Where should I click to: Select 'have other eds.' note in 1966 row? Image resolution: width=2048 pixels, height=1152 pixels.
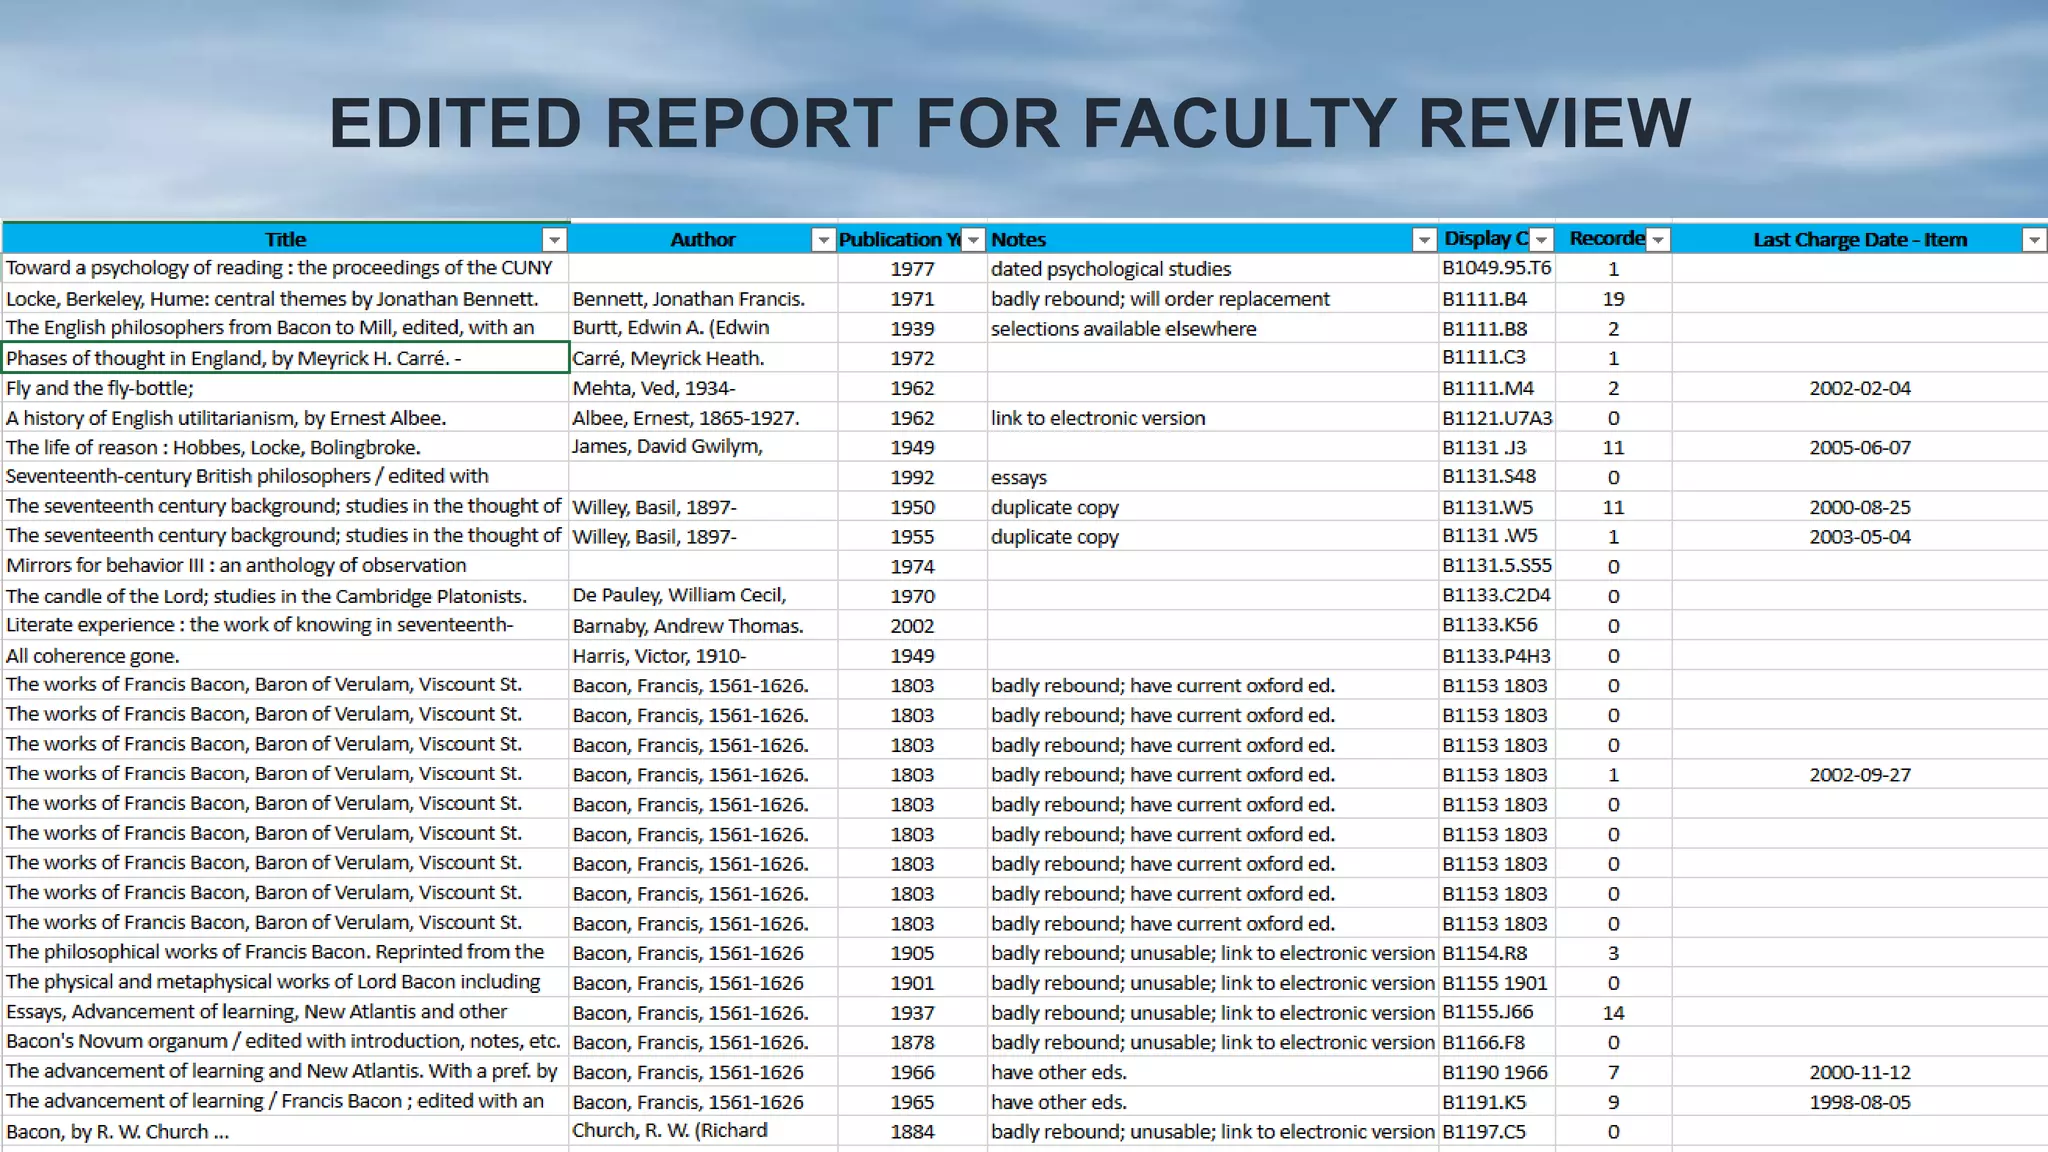[x=1213, y=1072]
